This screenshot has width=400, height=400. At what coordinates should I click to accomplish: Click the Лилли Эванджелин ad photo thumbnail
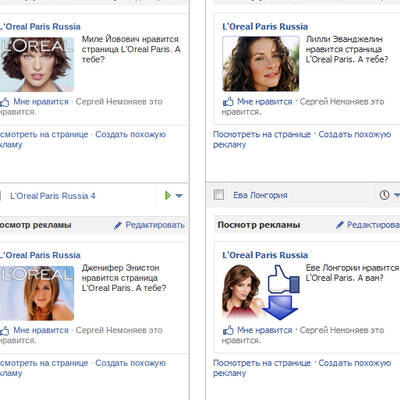point(261,64)
